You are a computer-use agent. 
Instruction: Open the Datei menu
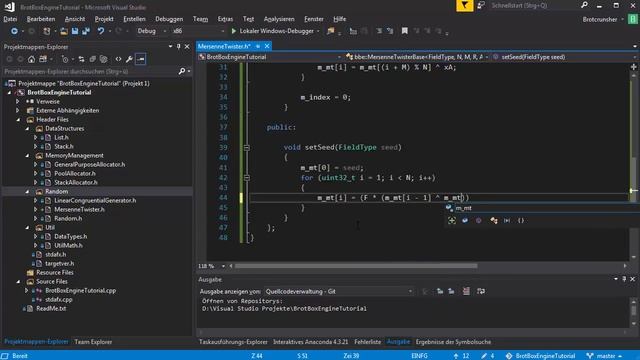[10, 19]
